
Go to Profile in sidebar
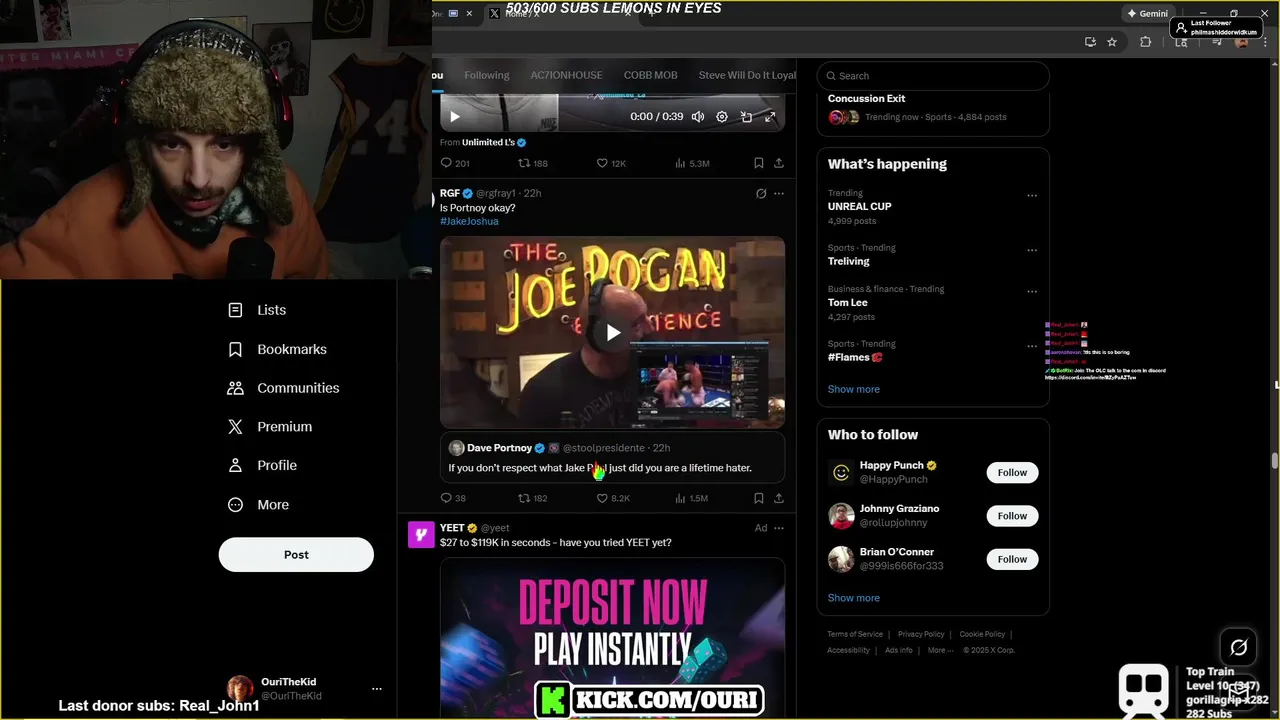tap(262, 465)
